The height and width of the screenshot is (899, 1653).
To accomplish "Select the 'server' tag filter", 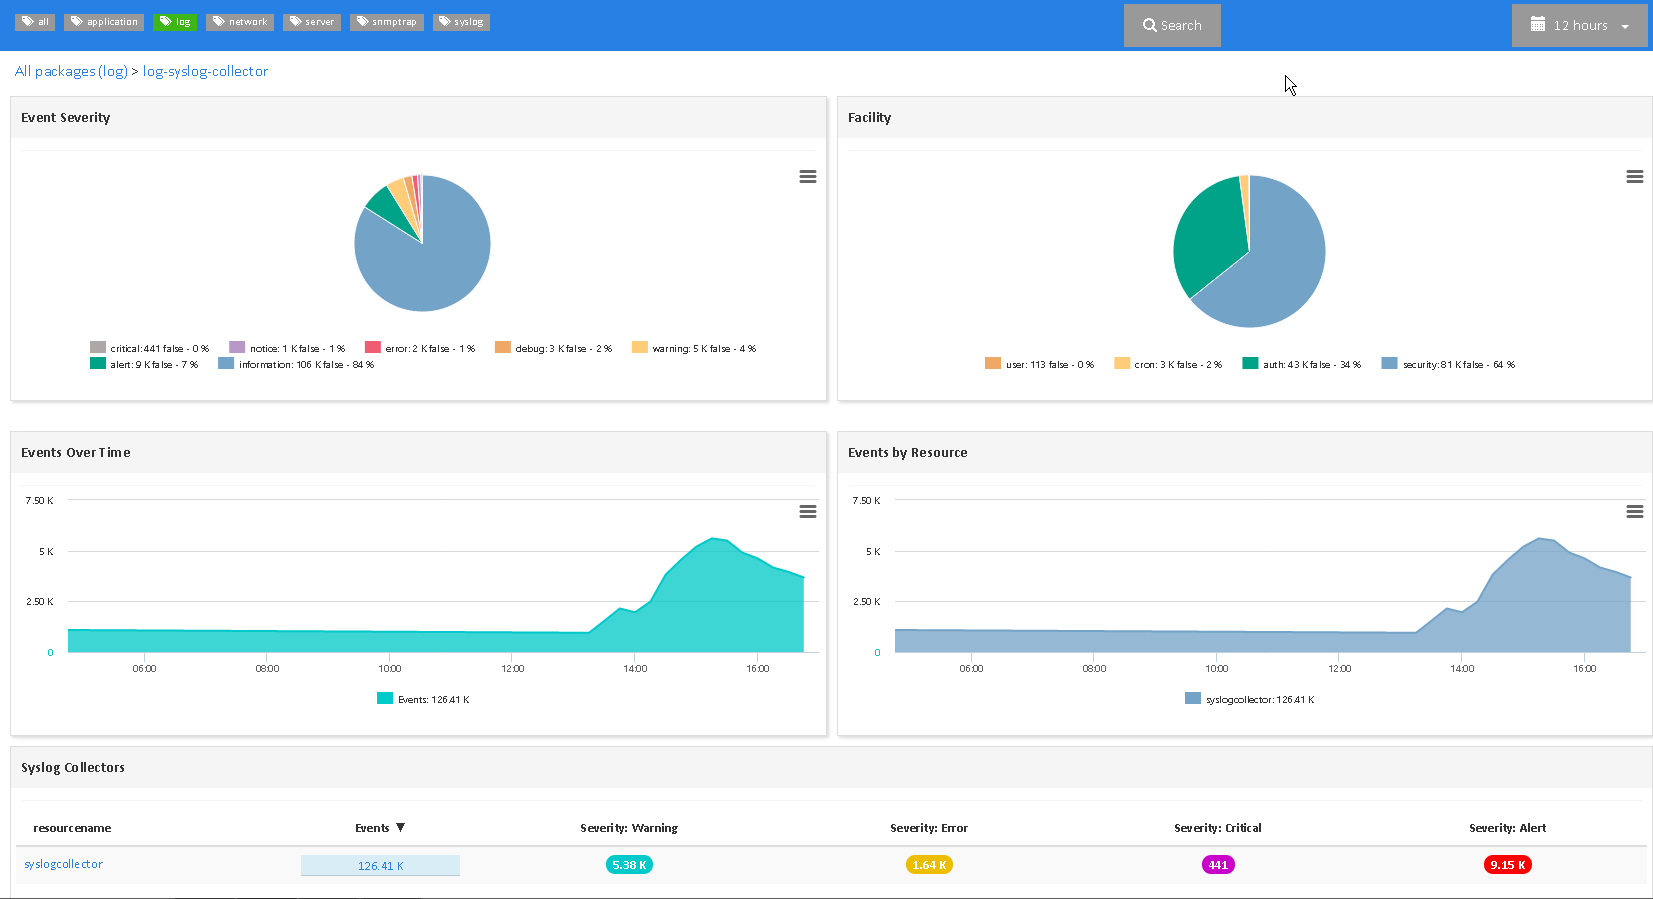I will (312, 22).
